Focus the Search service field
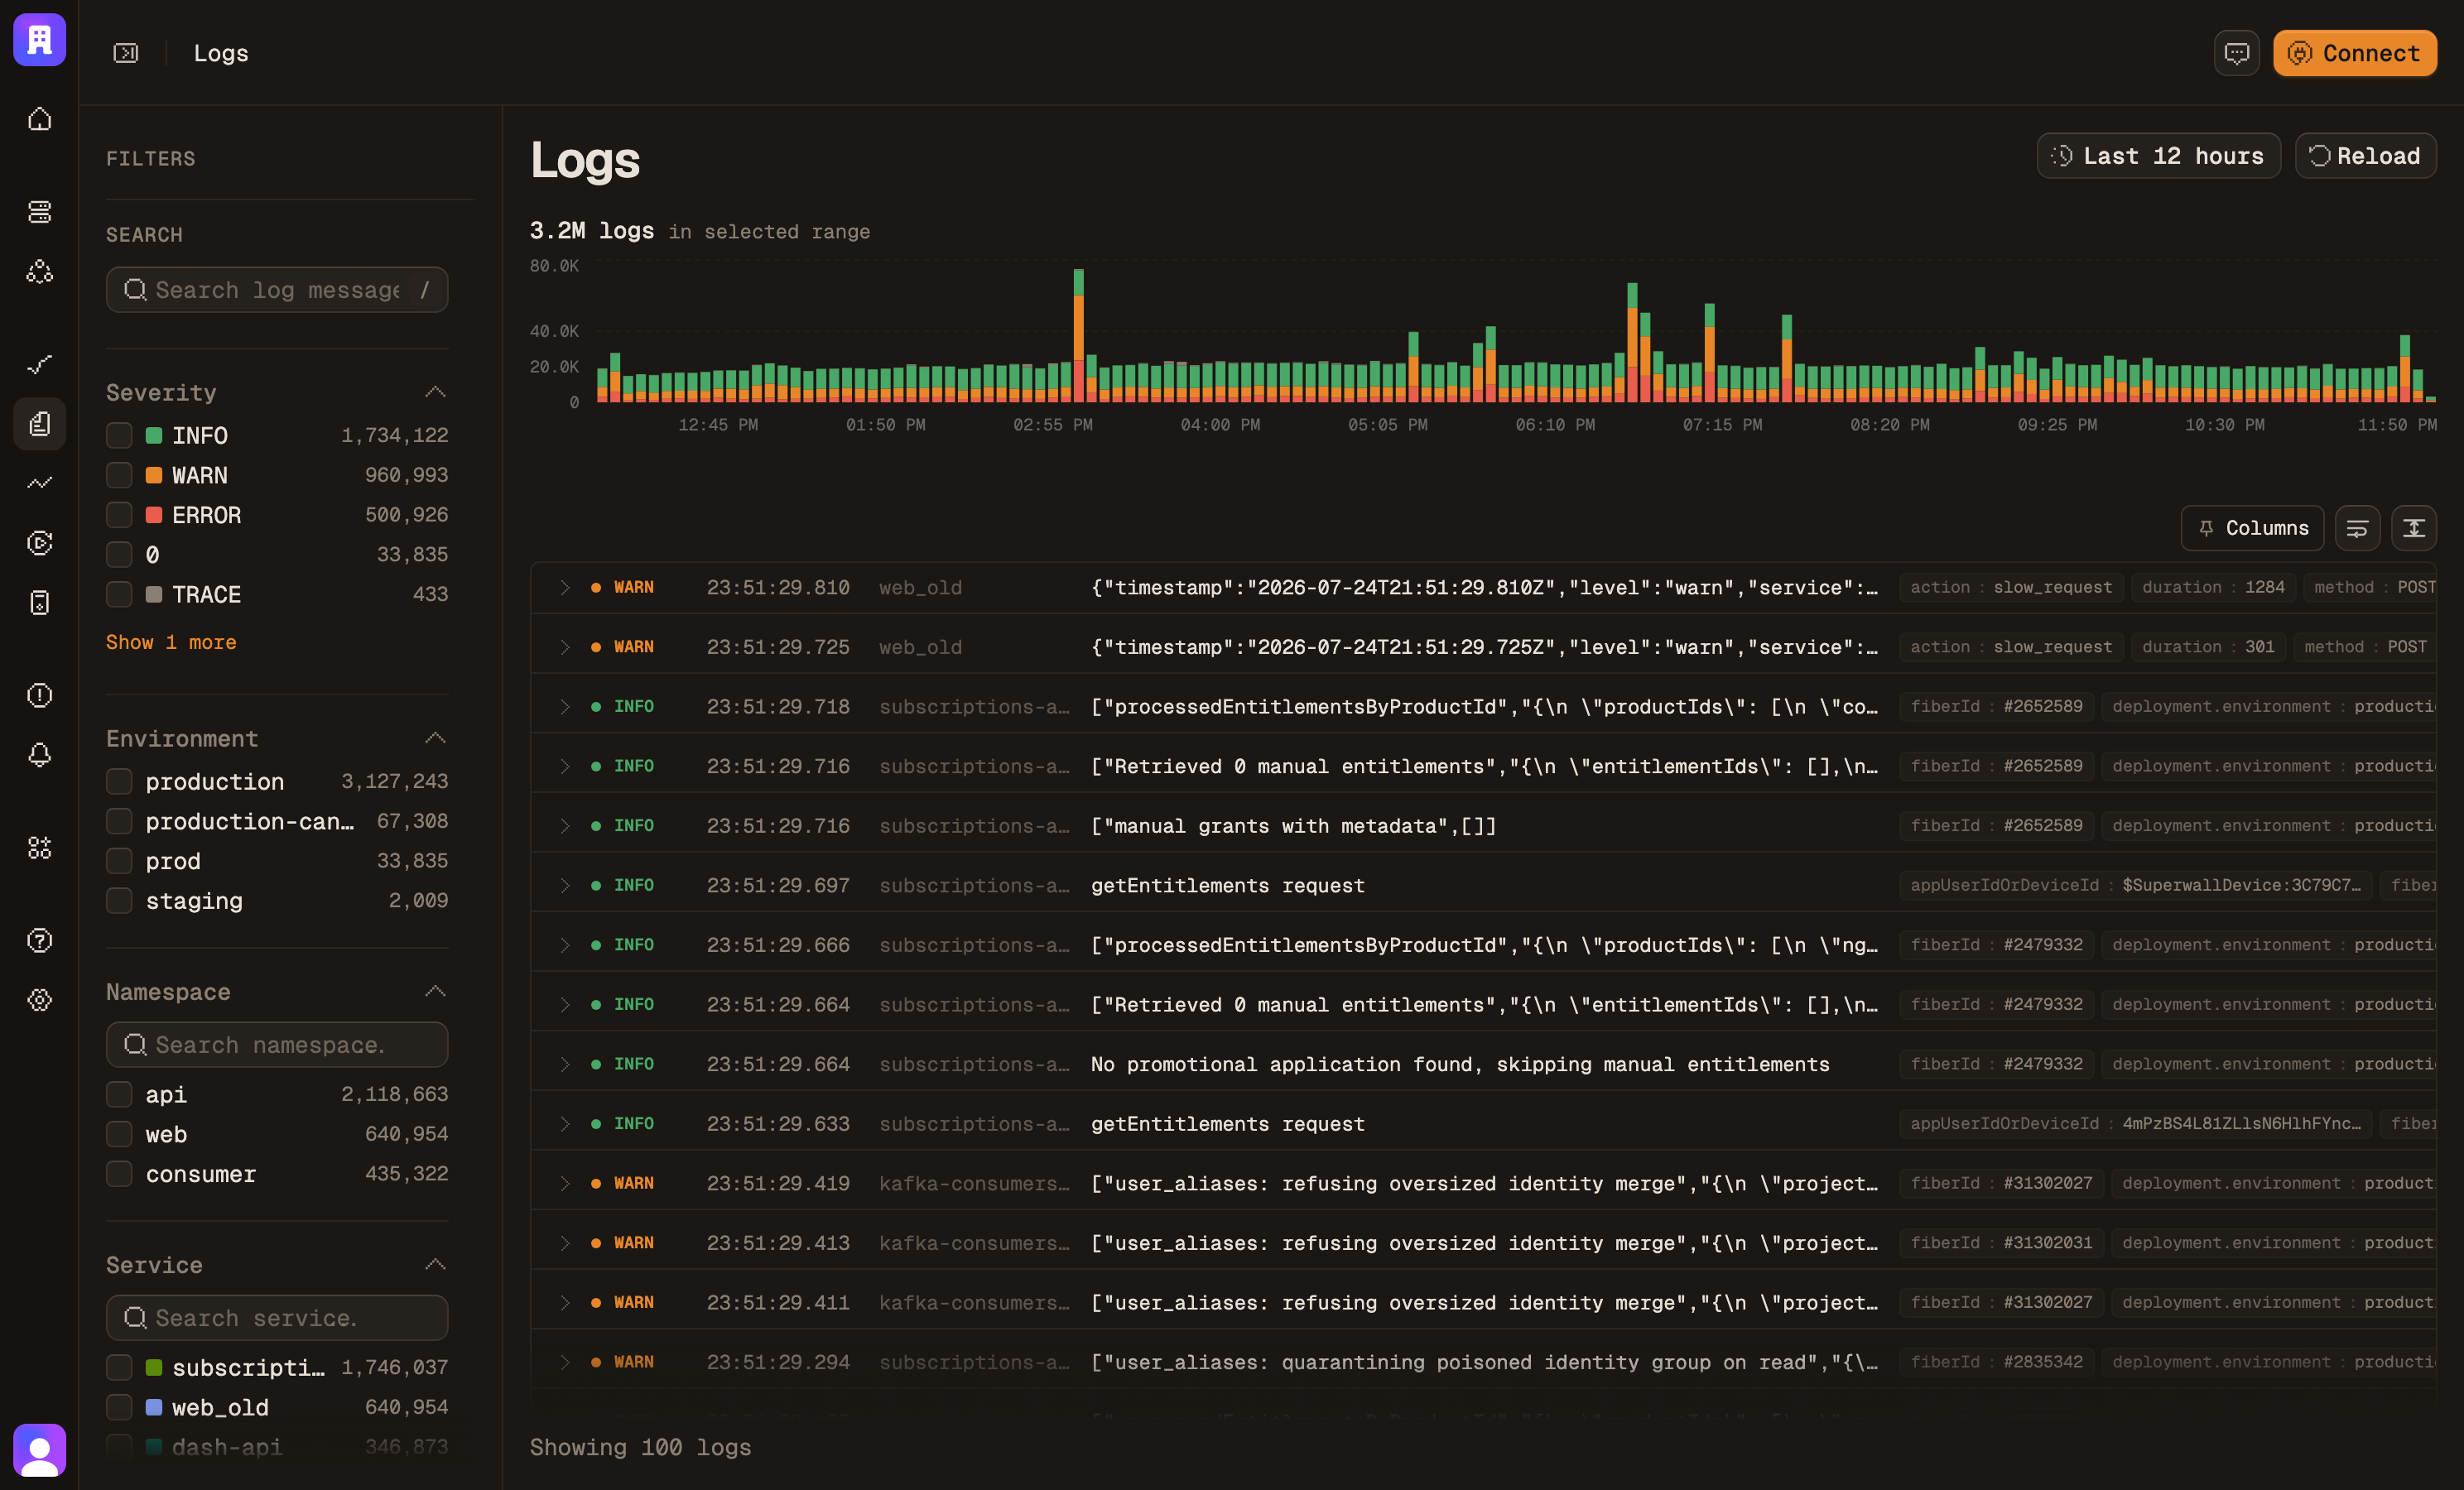Image resolution: width=2464 pixels, height=1490 pixels. (x=277, y=1318)
